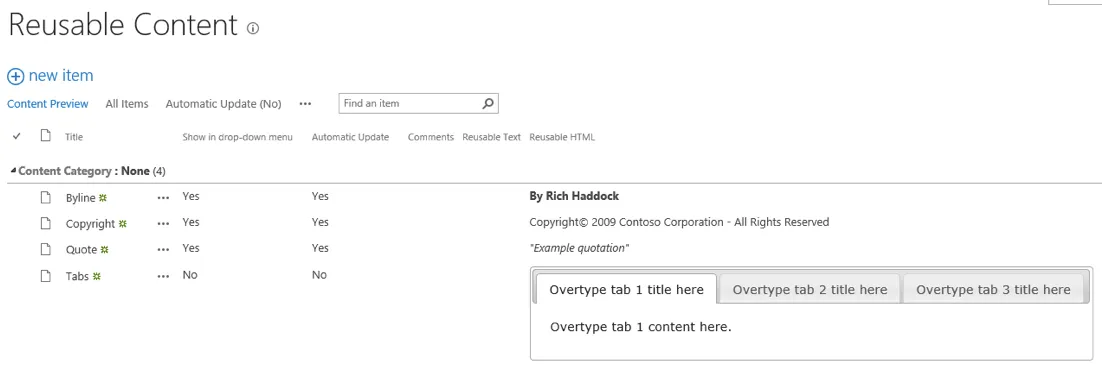Click the Quote document icon
This screenshot has width=1102, height=369.
click(46, 249)
